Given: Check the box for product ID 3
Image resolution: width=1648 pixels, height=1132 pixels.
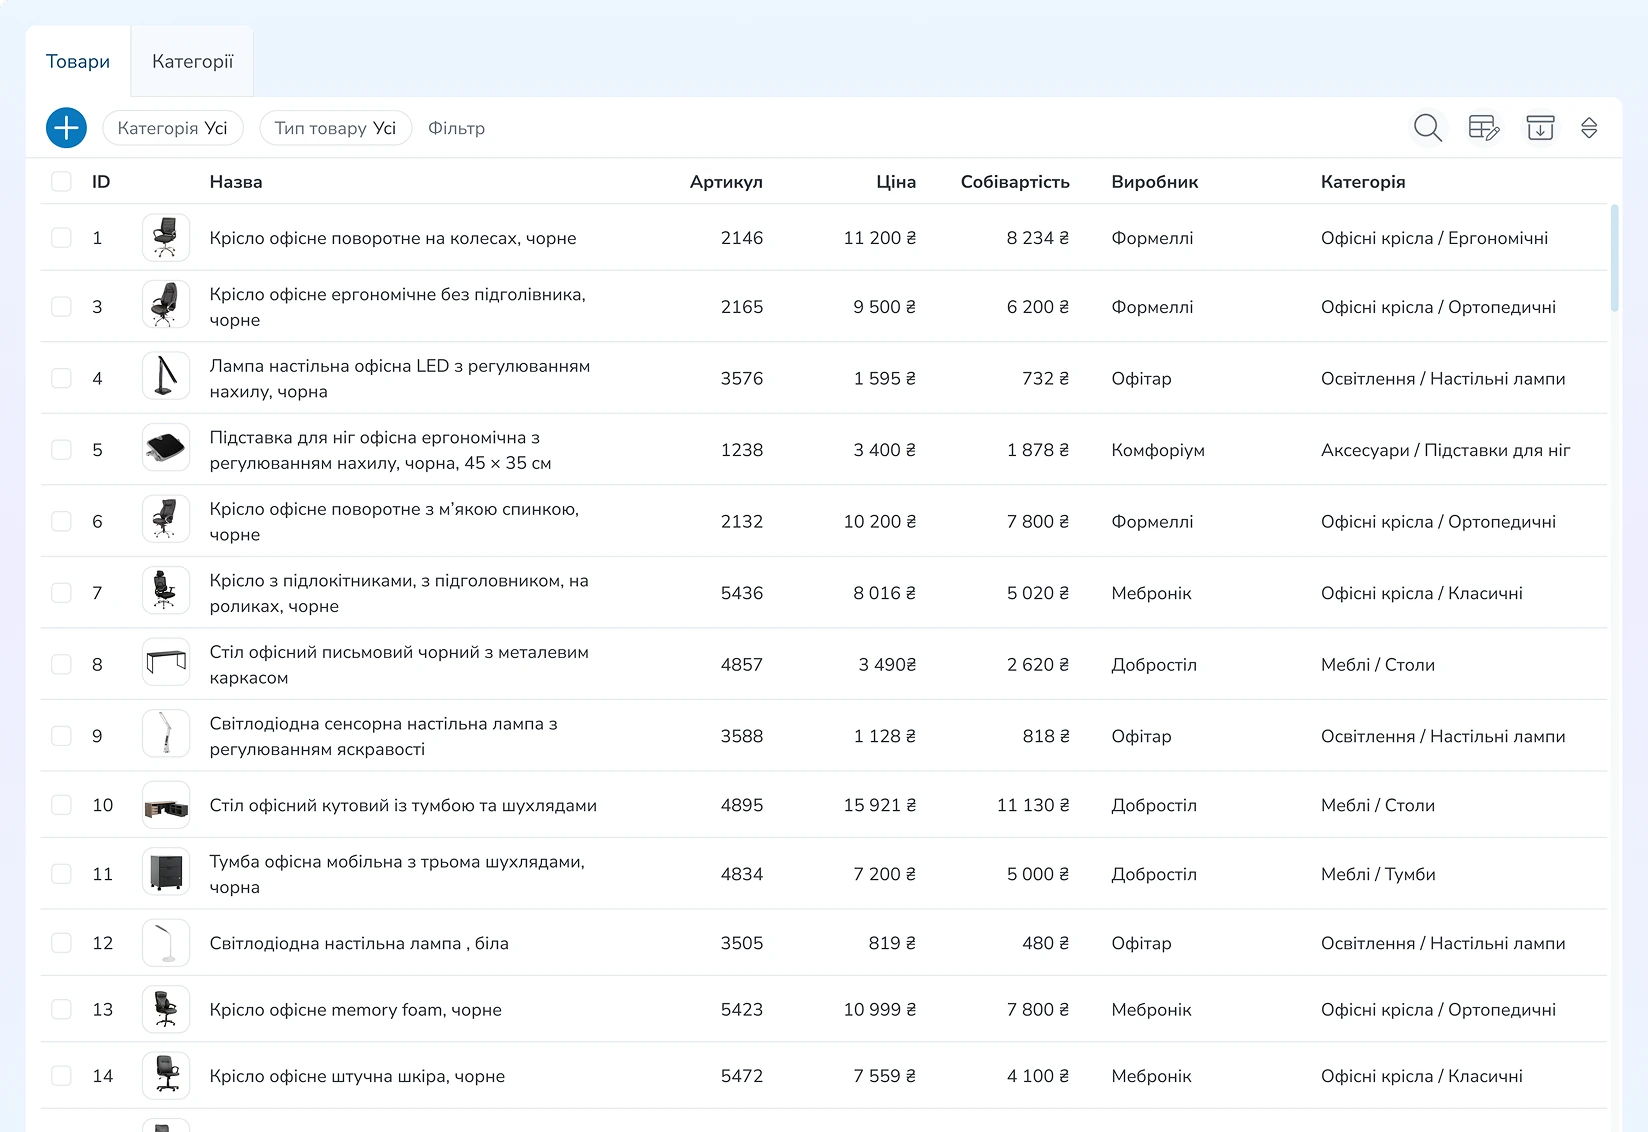Looking at the screenshot, I should 61,307.
